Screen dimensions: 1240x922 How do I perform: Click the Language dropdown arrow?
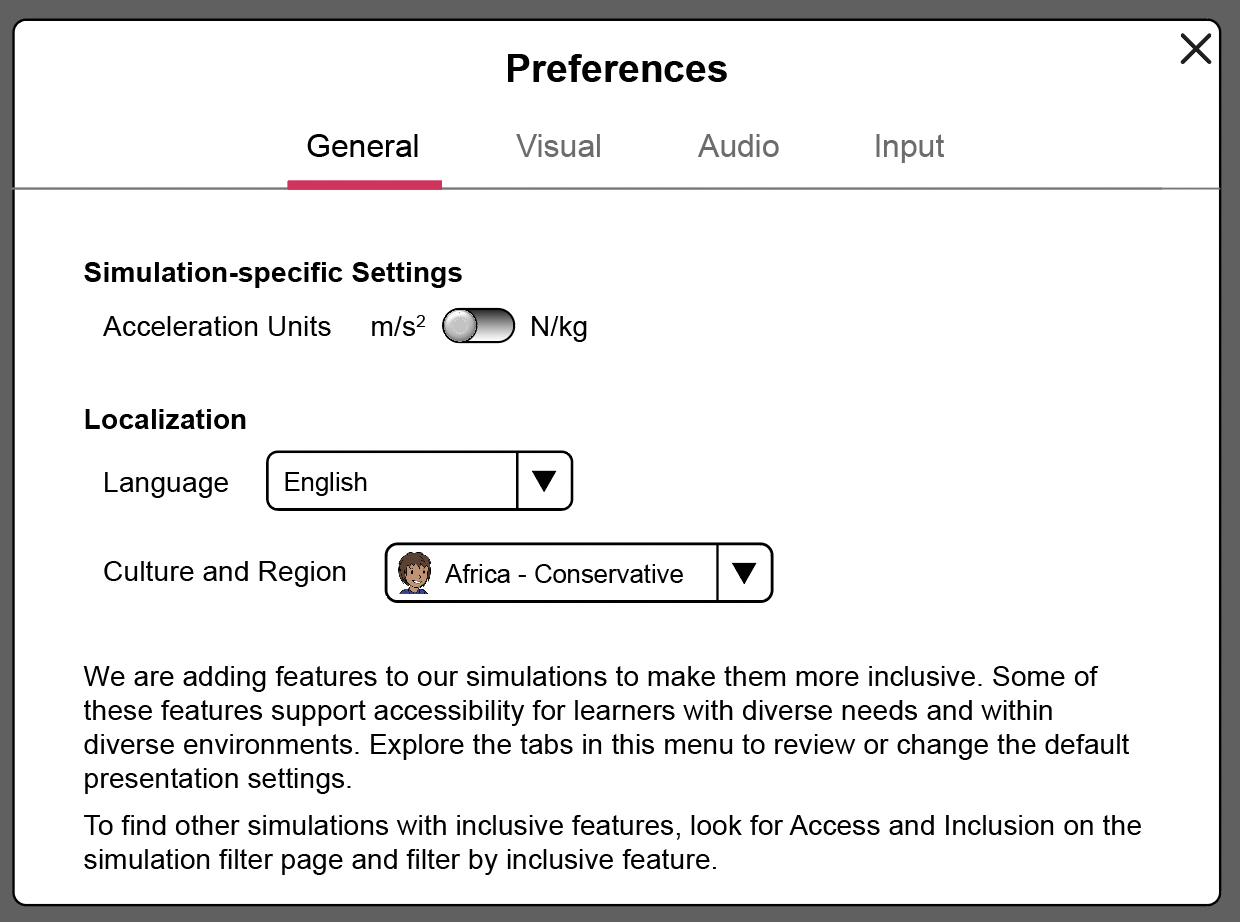(544, 481)
